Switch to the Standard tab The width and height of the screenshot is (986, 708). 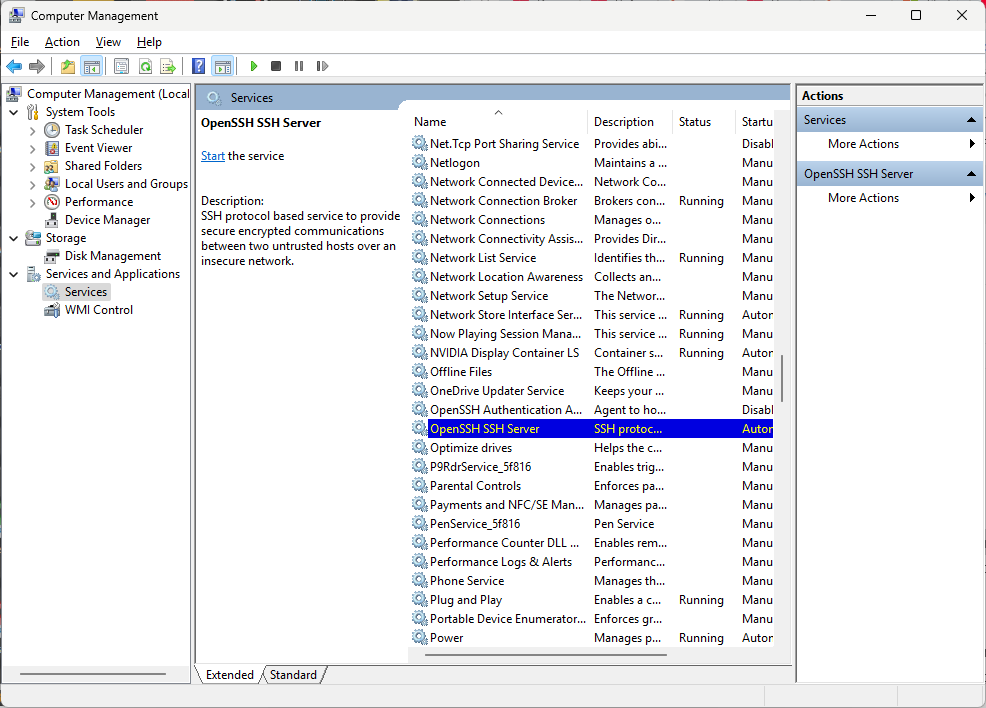click(293, 675)
